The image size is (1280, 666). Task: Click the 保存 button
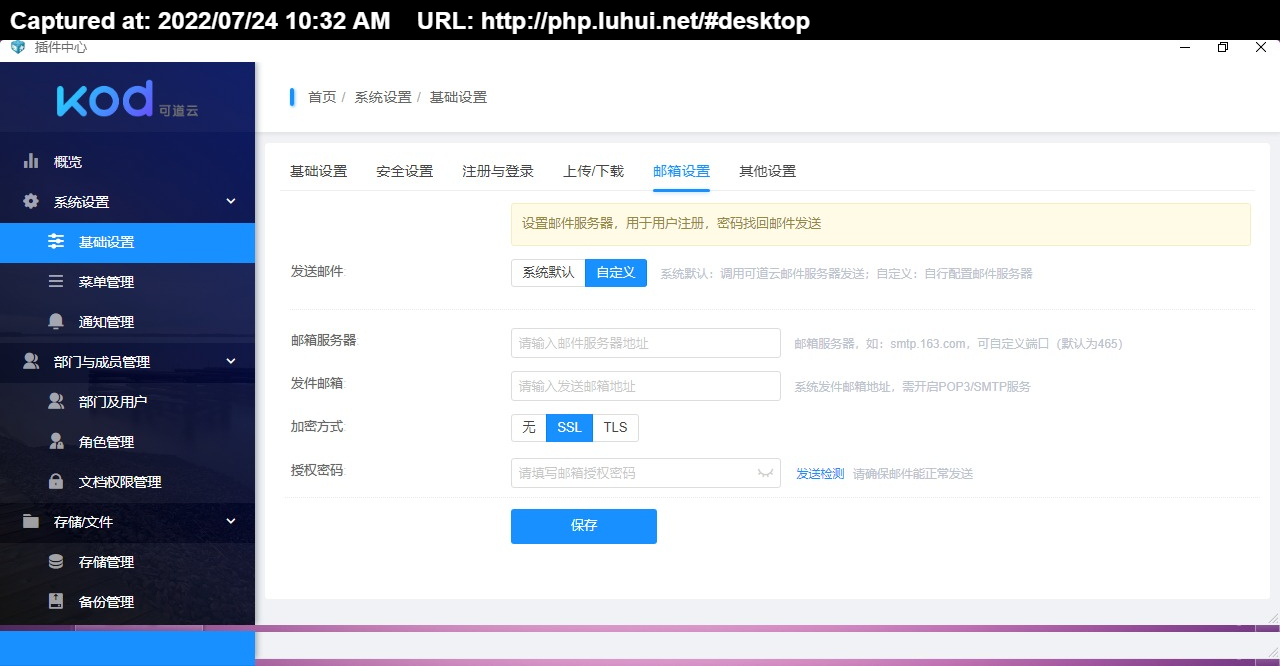[x=584, y=526]
